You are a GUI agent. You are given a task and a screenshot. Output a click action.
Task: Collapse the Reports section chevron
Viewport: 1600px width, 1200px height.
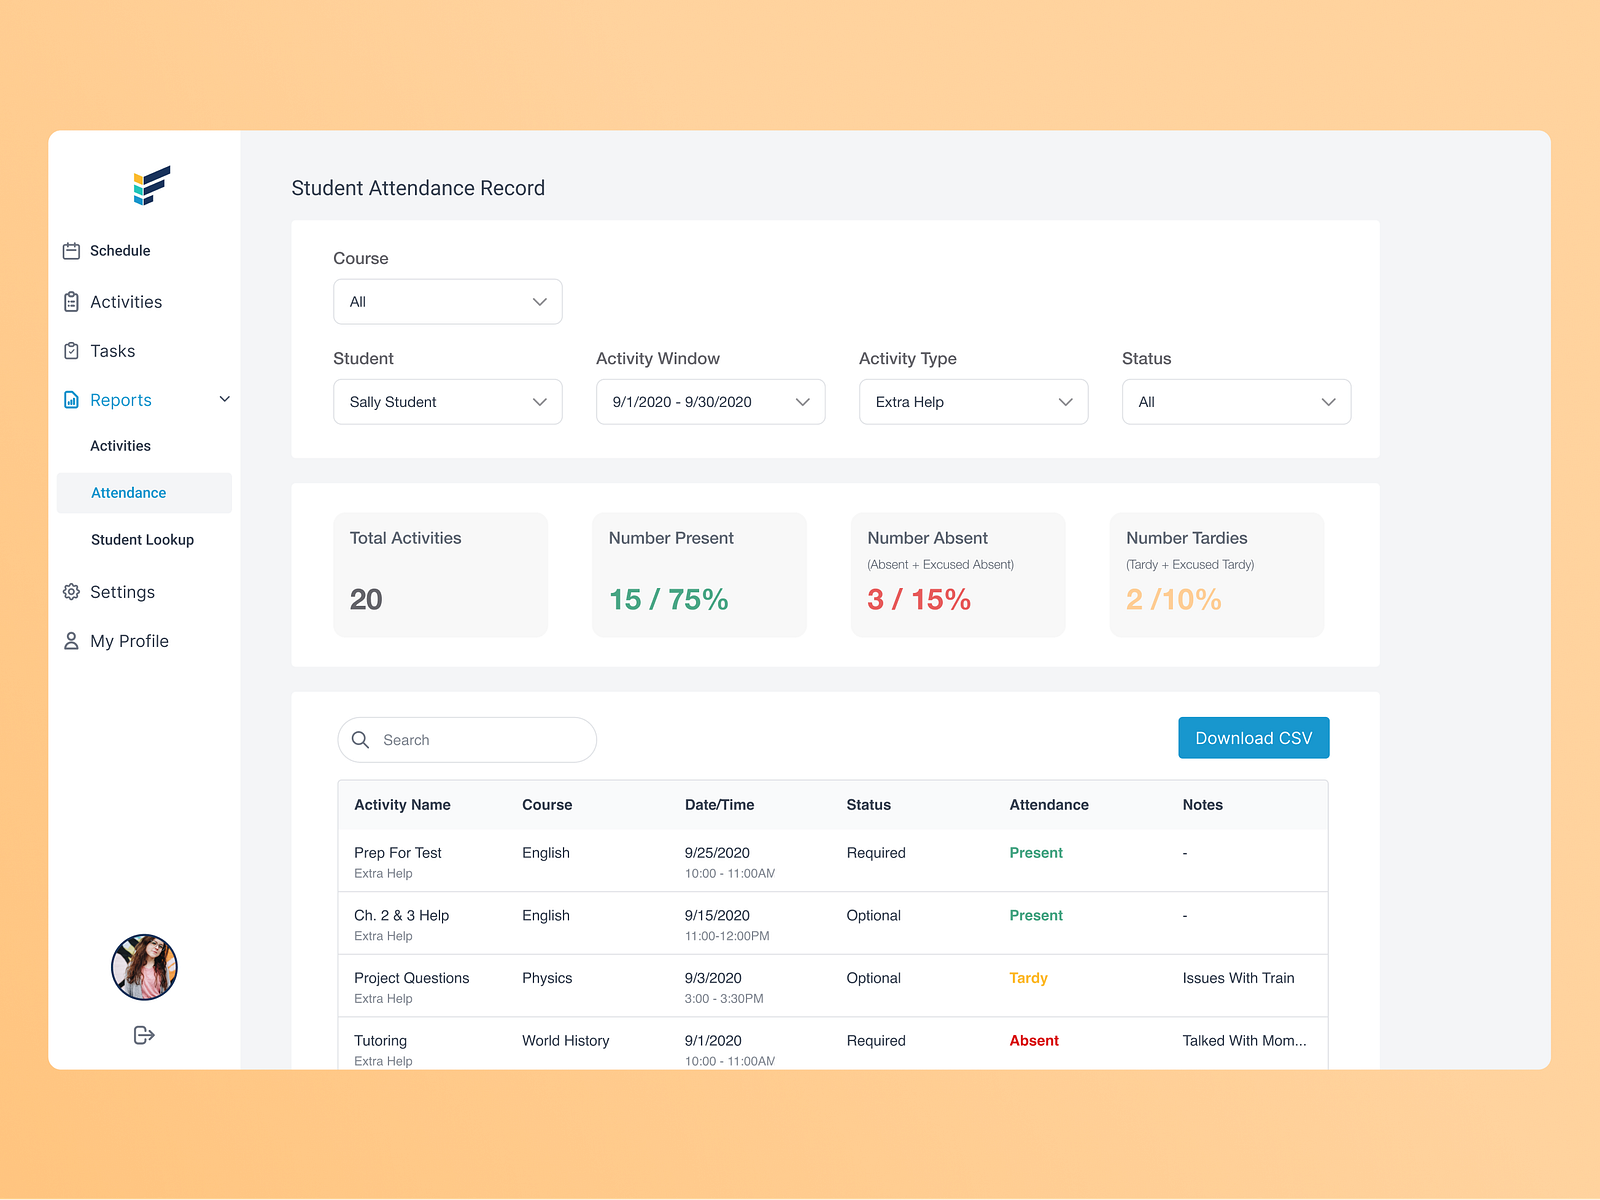pyautogui.click(x=225, y=399)
